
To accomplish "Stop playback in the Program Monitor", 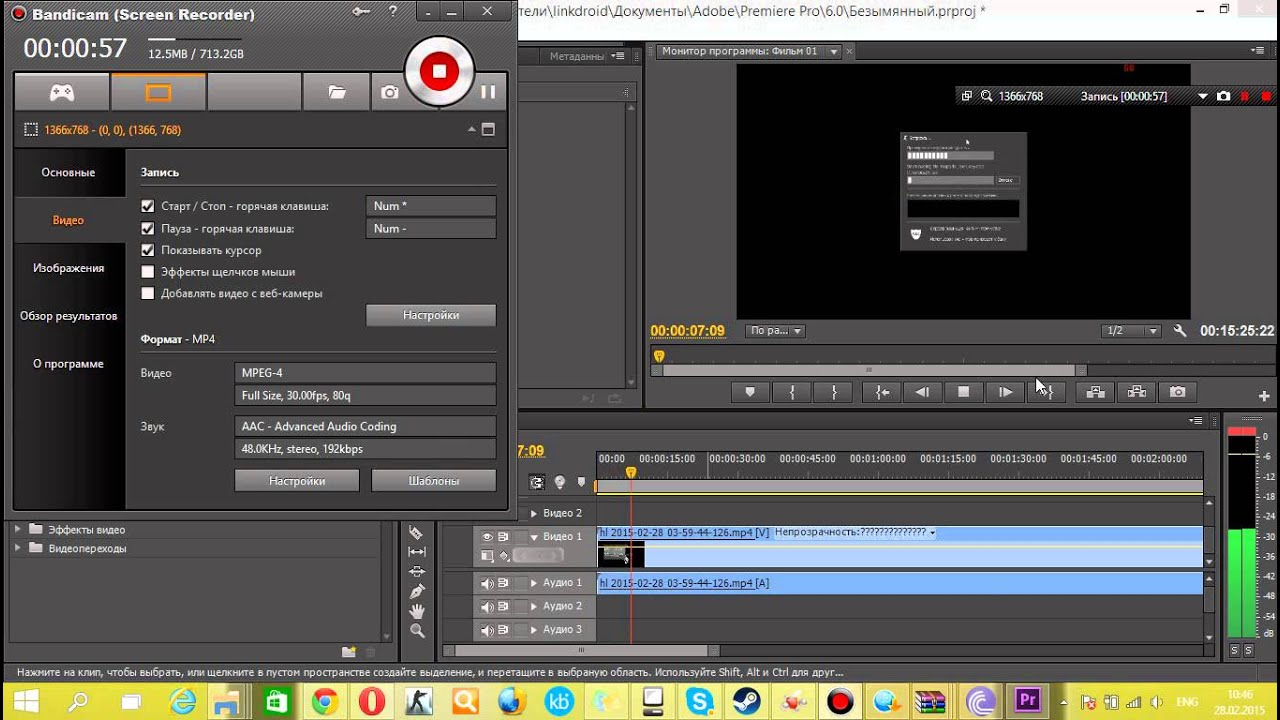I will (x=964, y=393).
